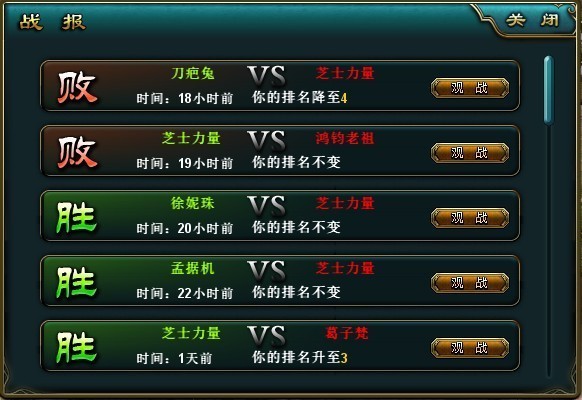This screenshot has height=400, width=582.
Task: Click opponent name 葛子梵
Action: click(347, 333)
